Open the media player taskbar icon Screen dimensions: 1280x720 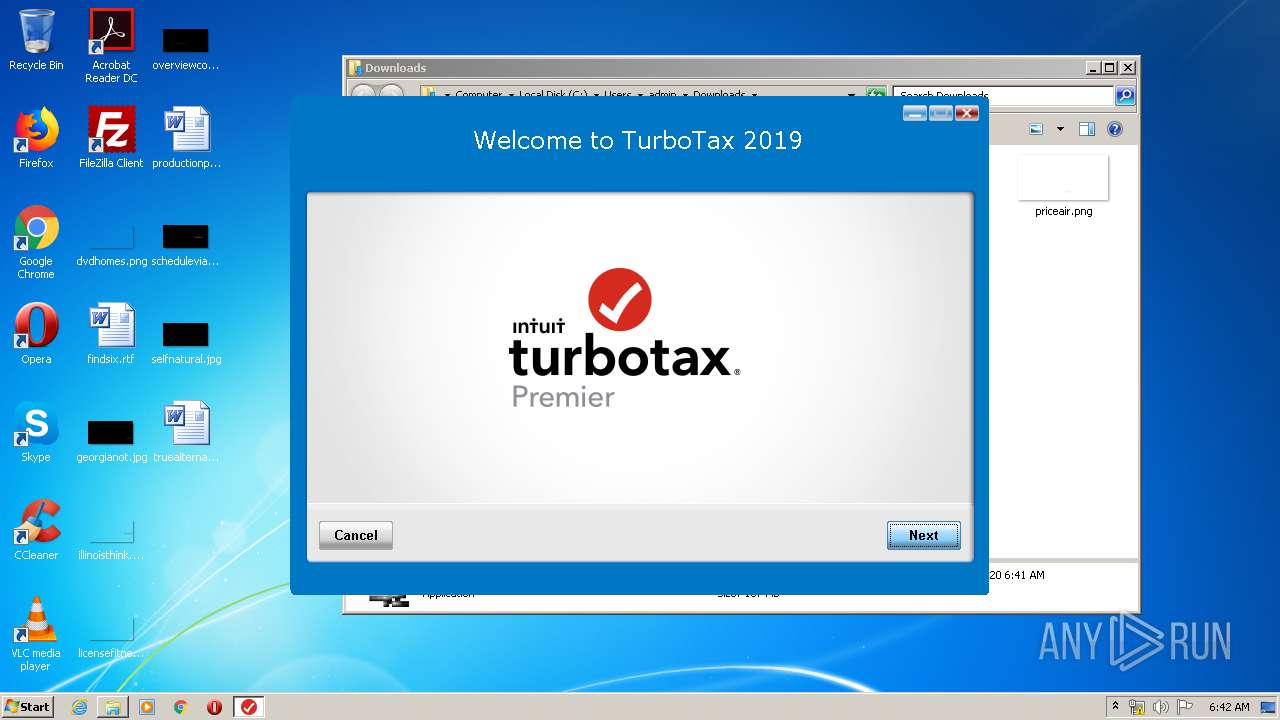pos(147,707)
